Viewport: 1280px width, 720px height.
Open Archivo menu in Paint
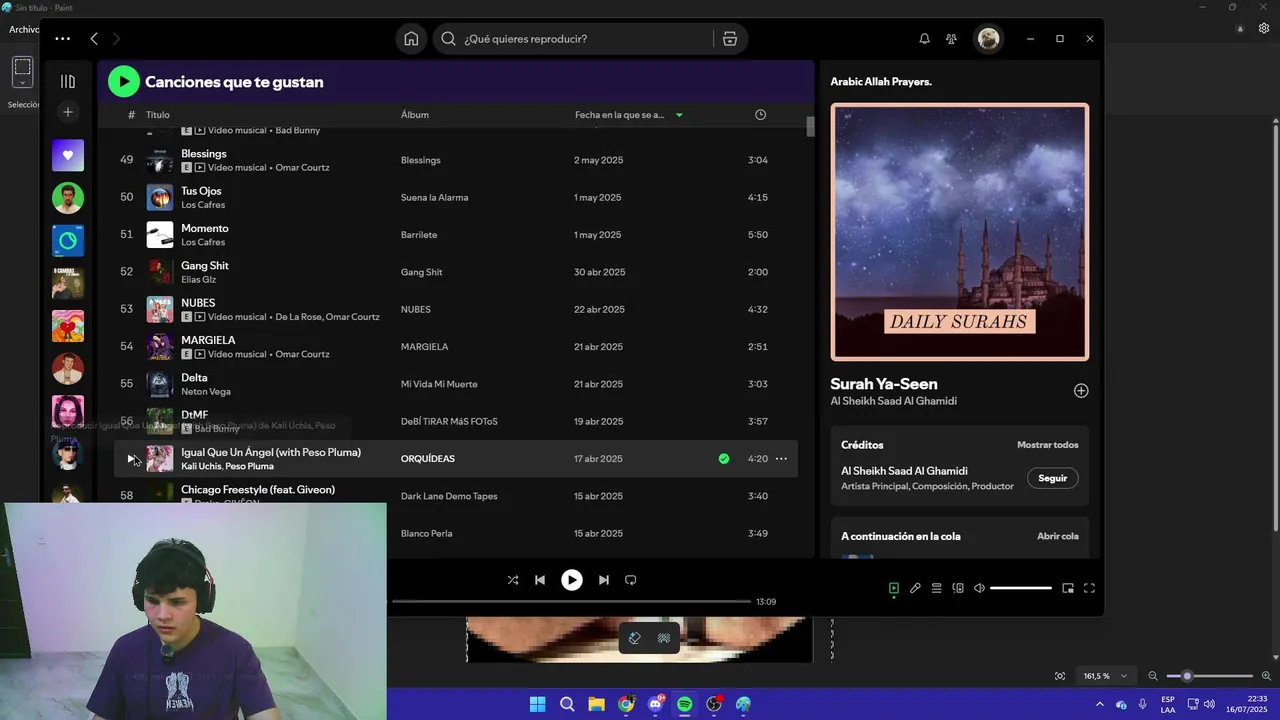[23, 30]
